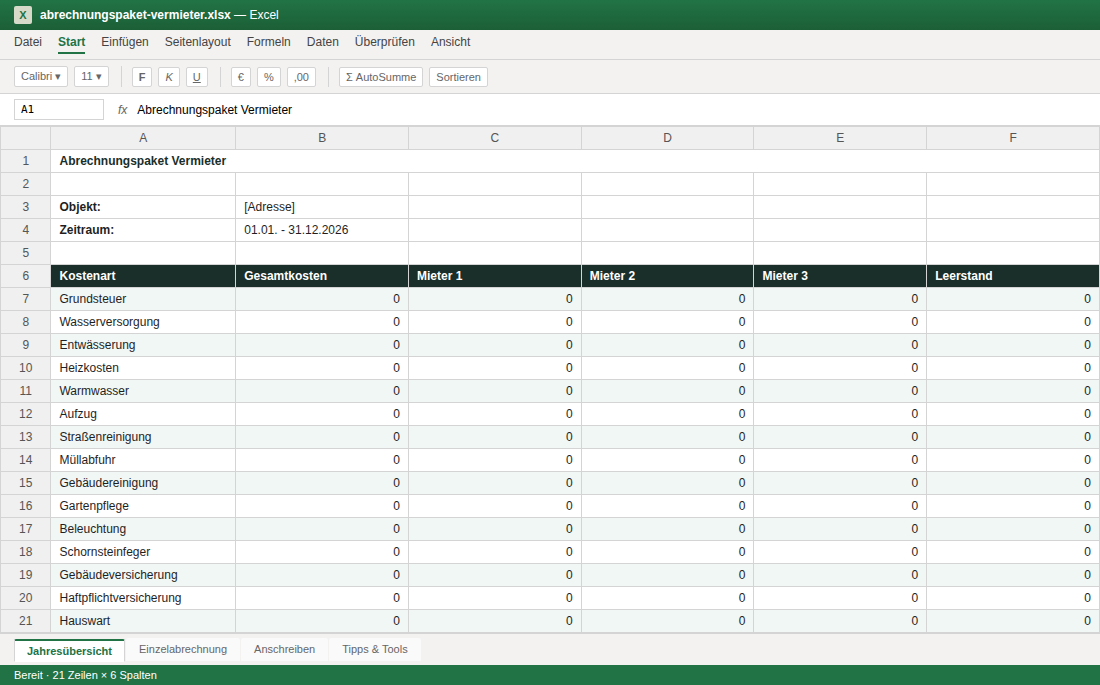Image resolution: width=1100 pixels, height=685 pixels.
Task: Open the Seitenlayout tab
Action: click(x=198, y=42)
